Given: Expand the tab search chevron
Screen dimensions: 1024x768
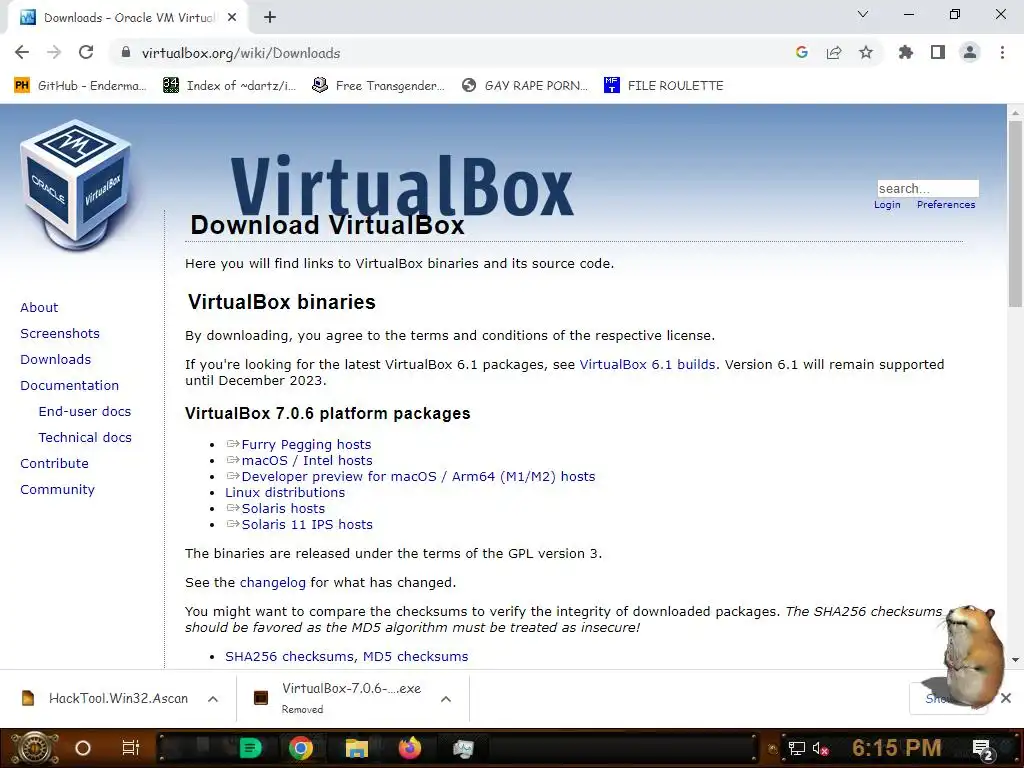Looking at the screenshot, I should tap(863, 14).
